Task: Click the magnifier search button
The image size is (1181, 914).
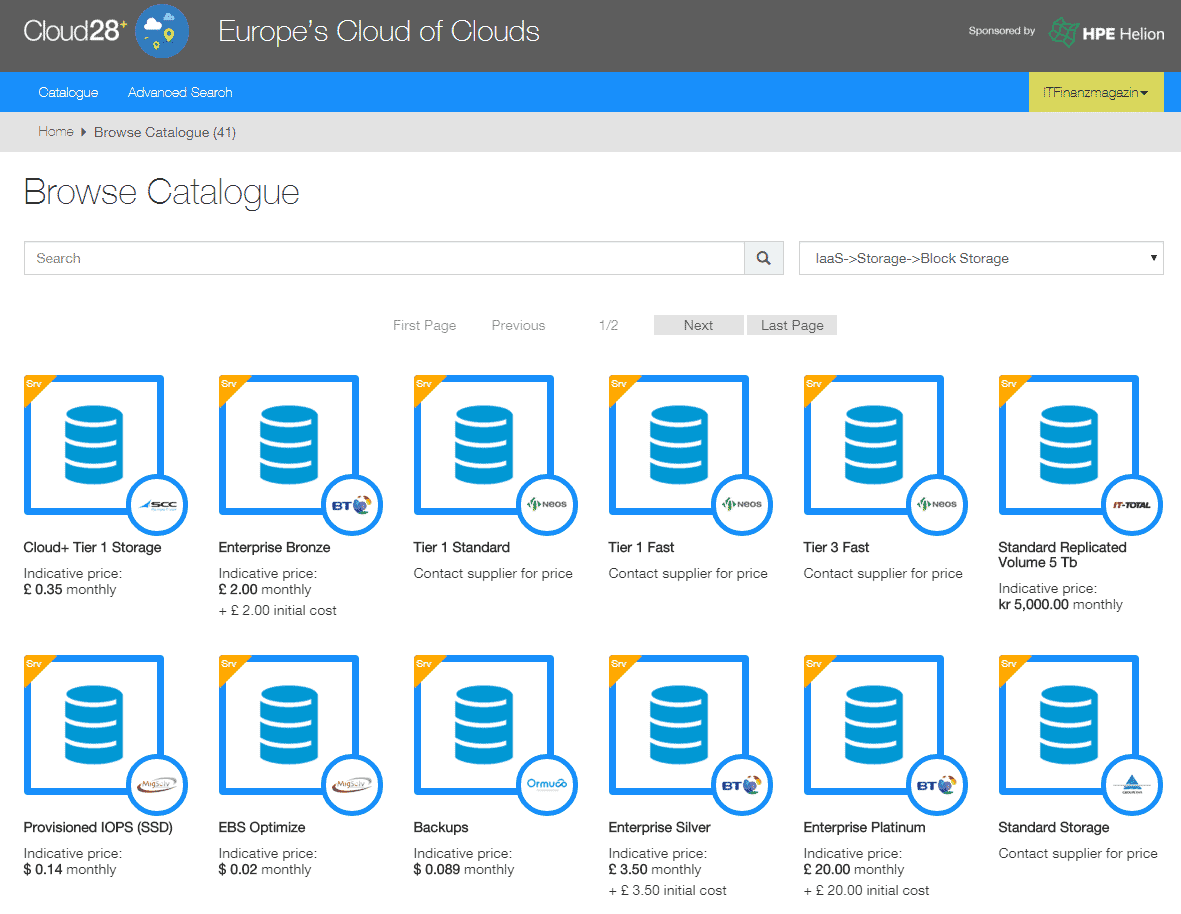Action: (764, 258)
